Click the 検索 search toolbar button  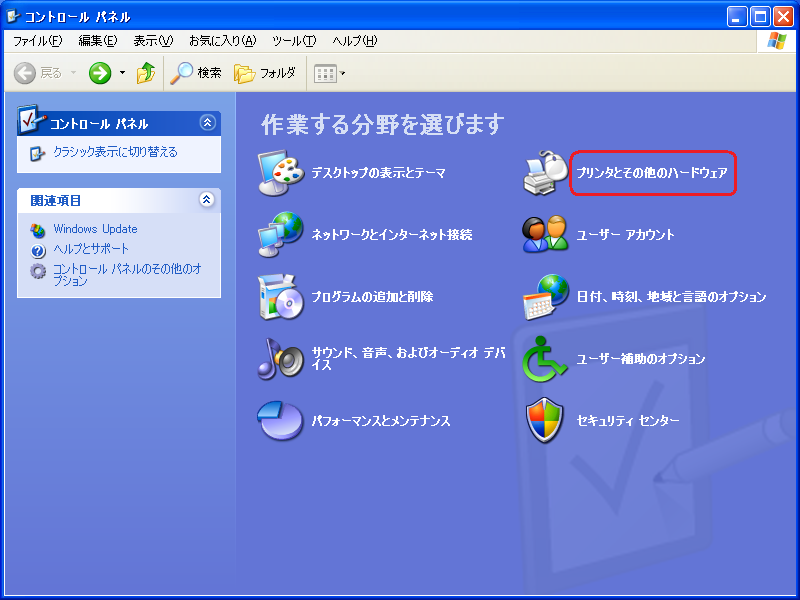point(195,73)
